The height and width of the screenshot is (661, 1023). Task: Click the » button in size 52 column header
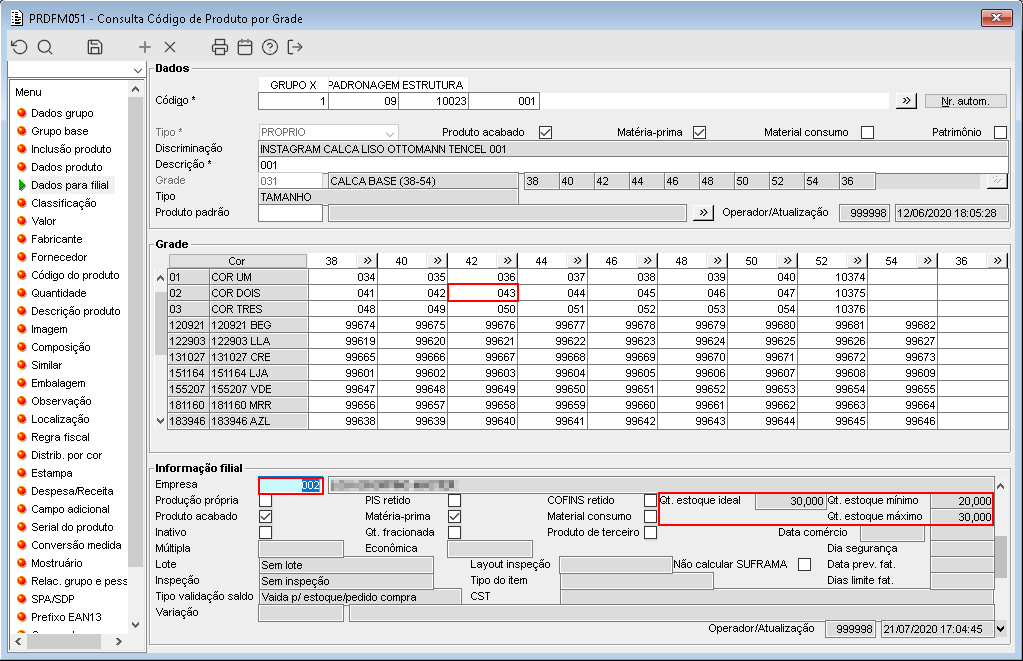(x=857, y=260)
